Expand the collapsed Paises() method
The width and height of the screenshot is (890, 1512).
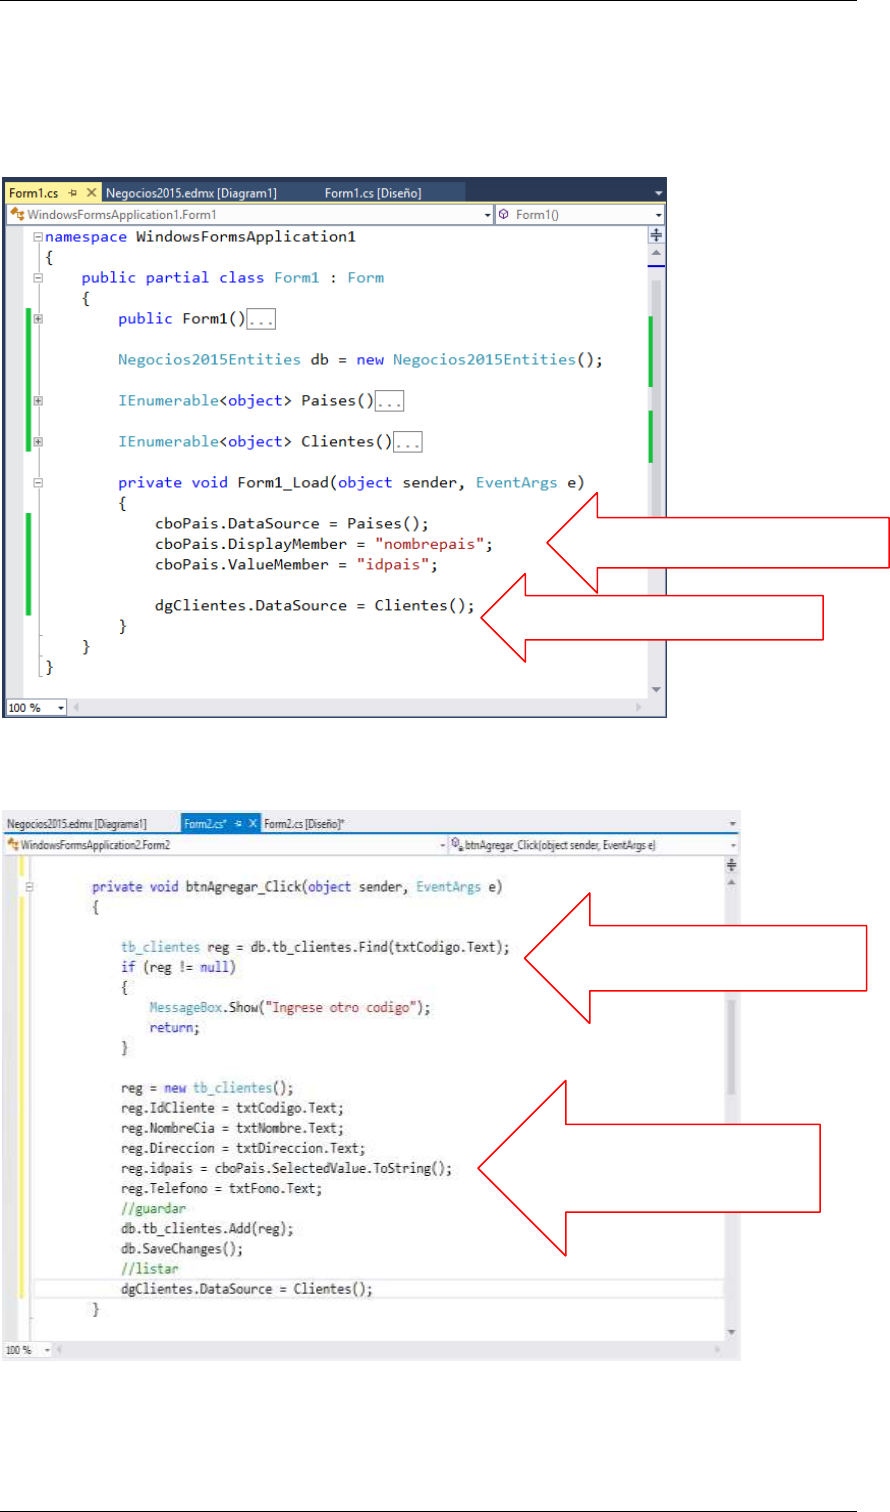[38, 401]
